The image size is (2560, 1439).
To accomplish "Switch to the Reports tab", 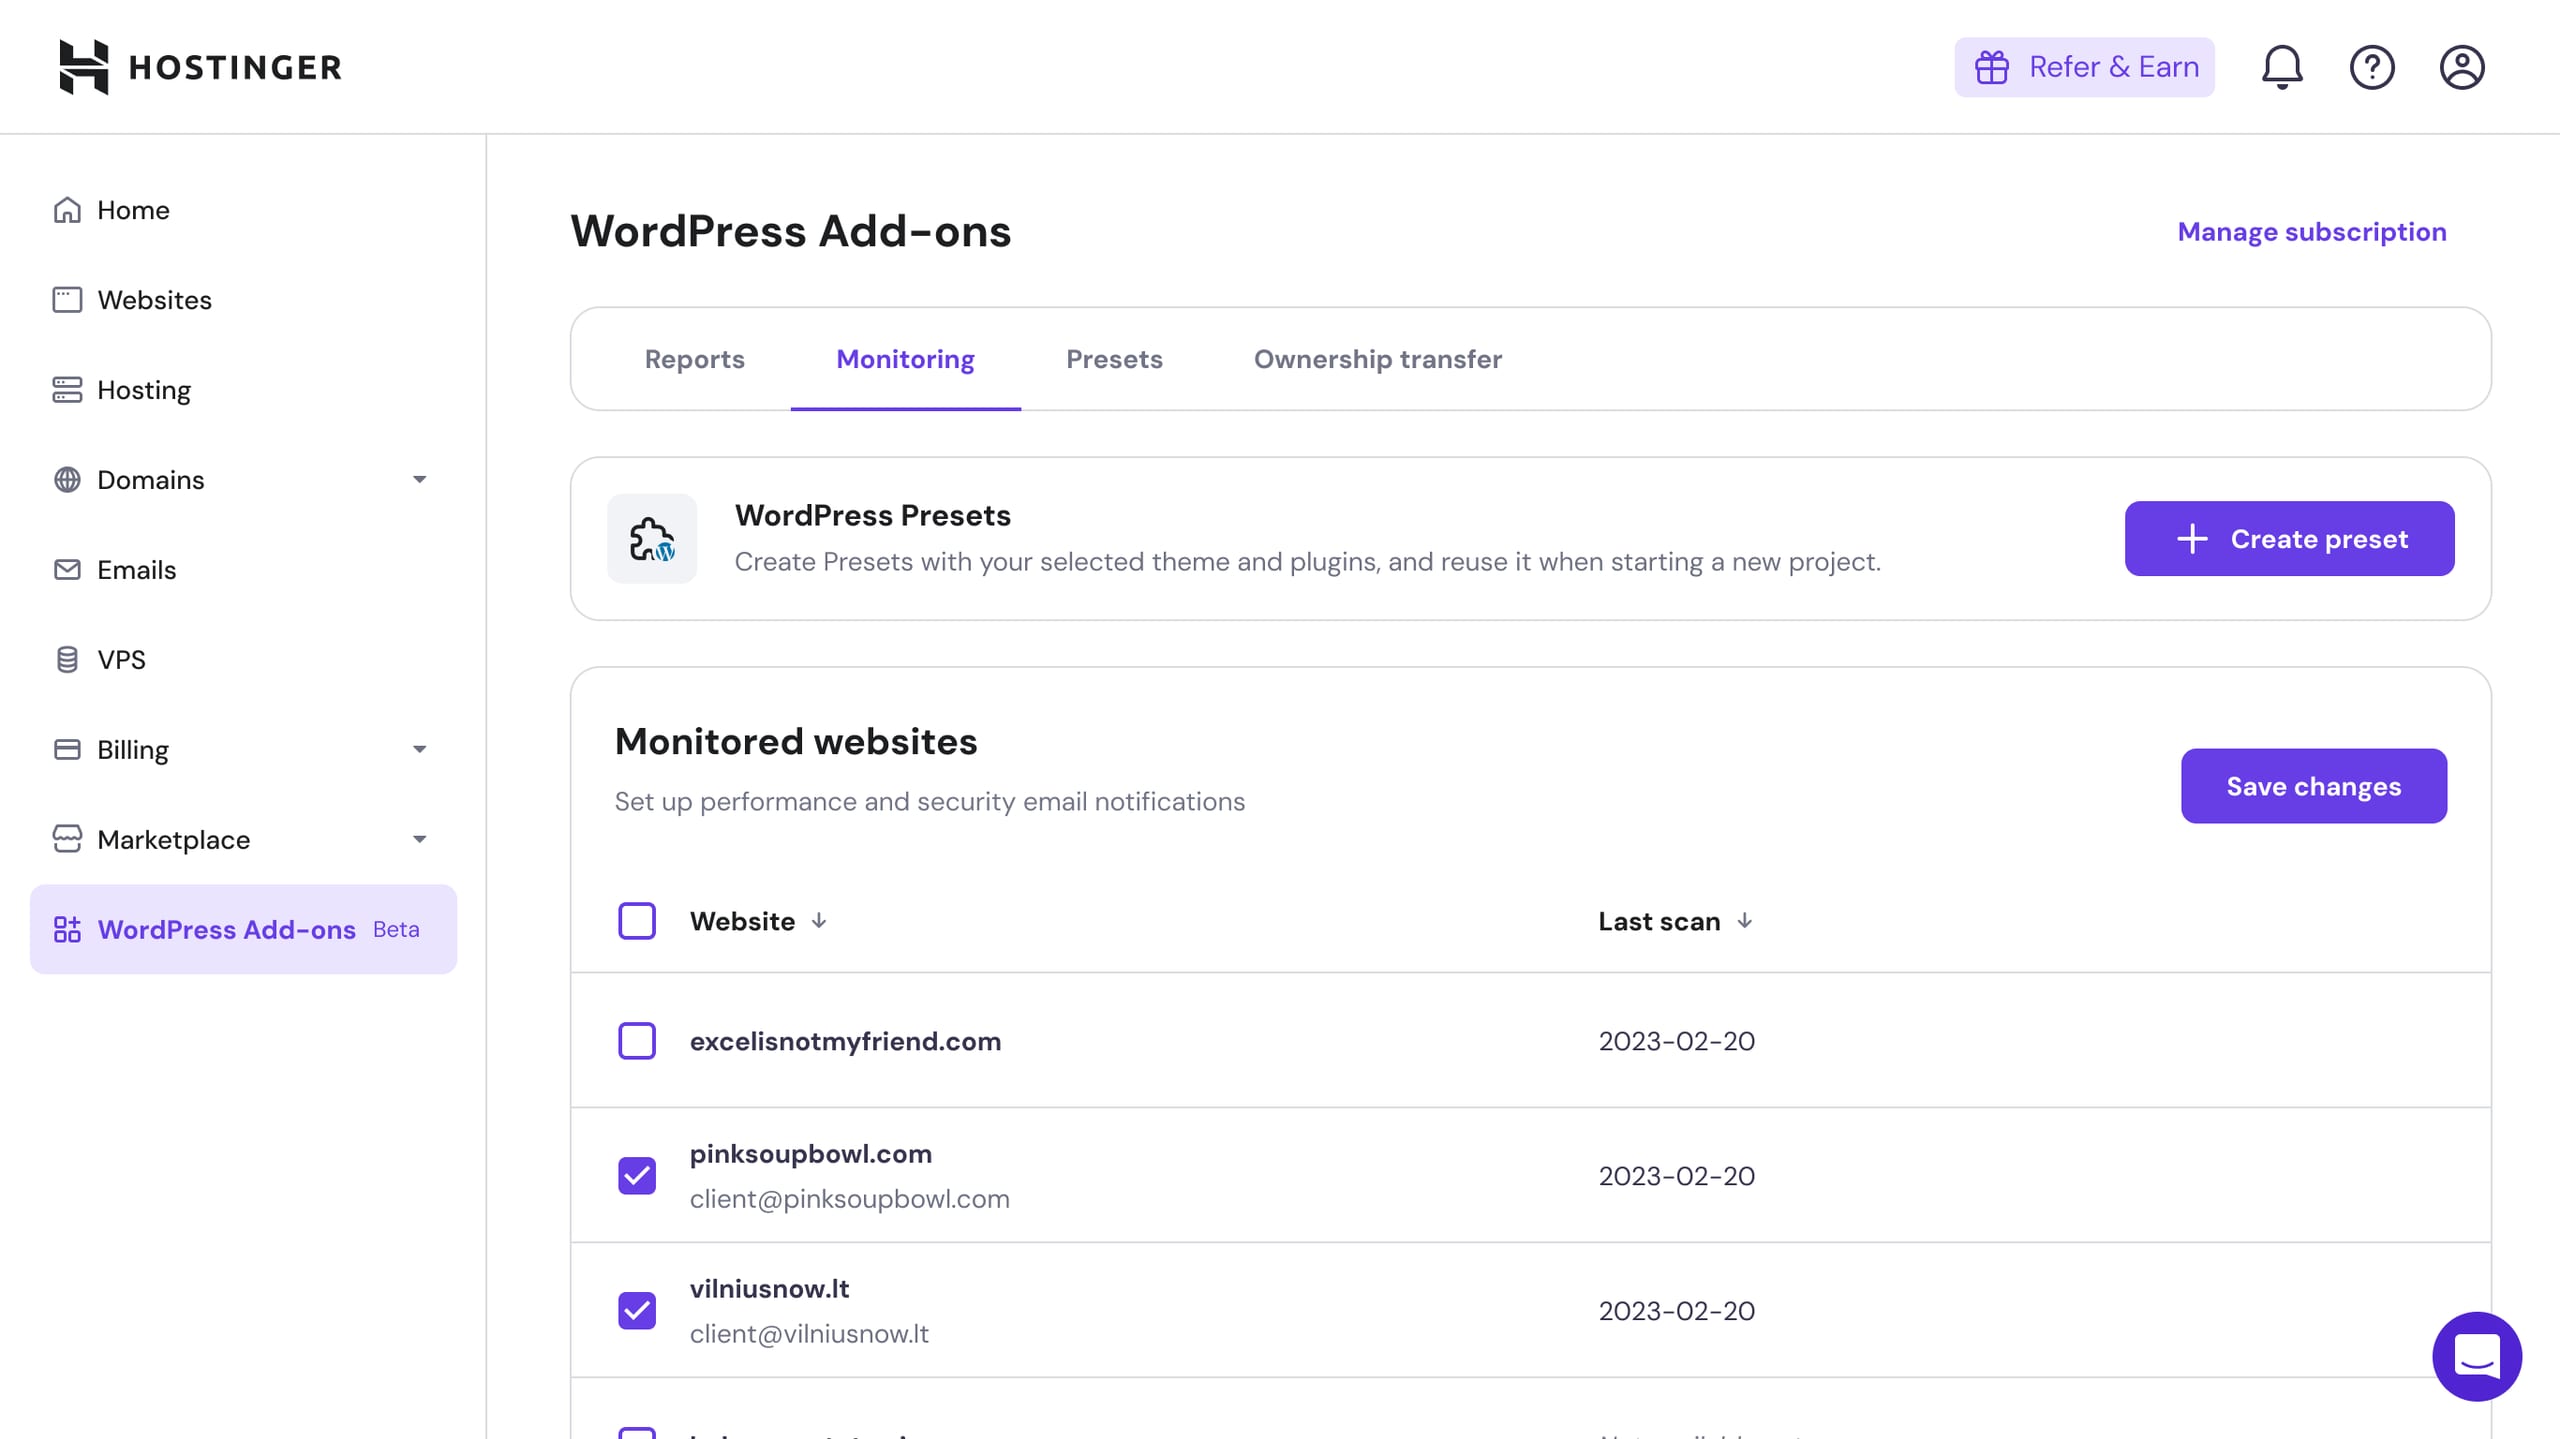I will tap(695, 359).
